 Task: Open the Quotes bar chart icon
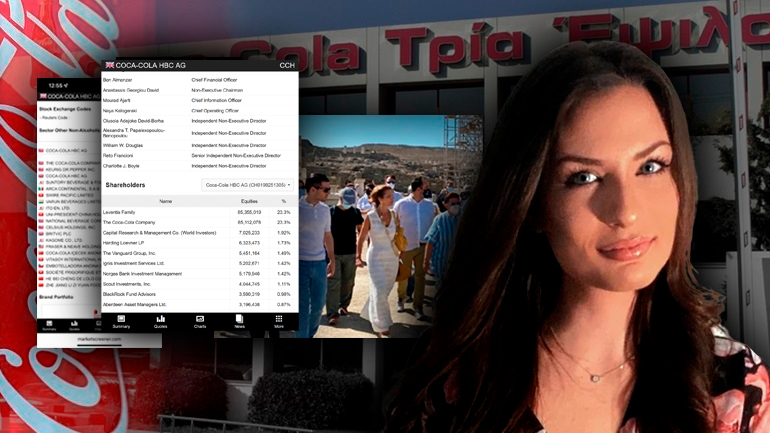coord(160,321)
